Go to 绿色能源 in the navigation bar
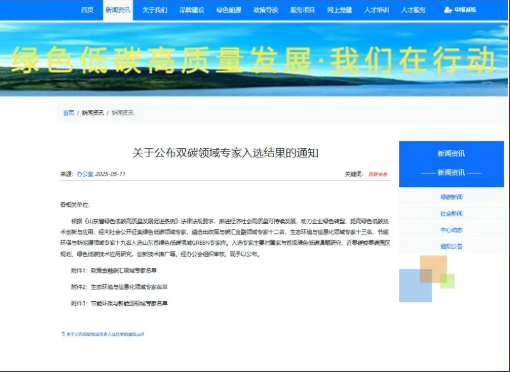The height and width of the screenshot is (372, 510). click(x=229, y=10)
